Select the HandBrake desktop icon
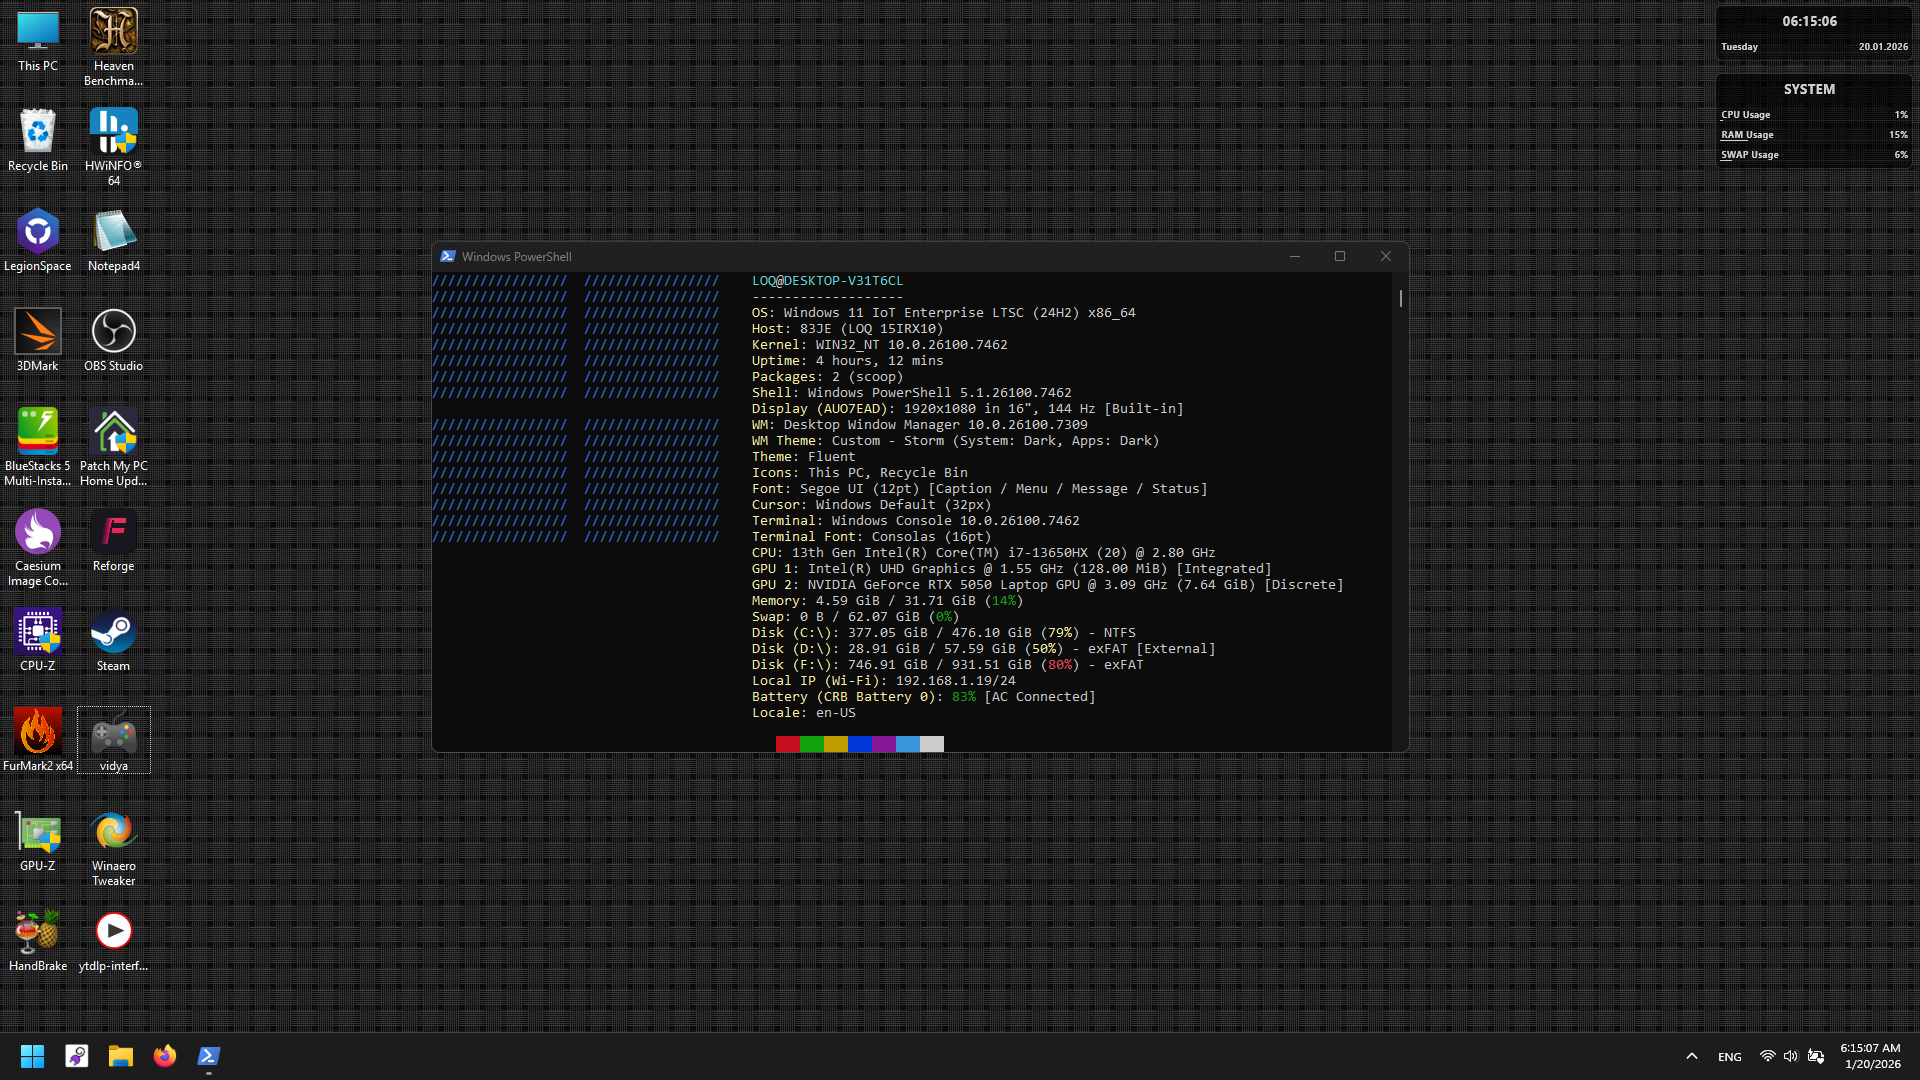Viewport: 1920px width, 1080px height. [37, 932]
